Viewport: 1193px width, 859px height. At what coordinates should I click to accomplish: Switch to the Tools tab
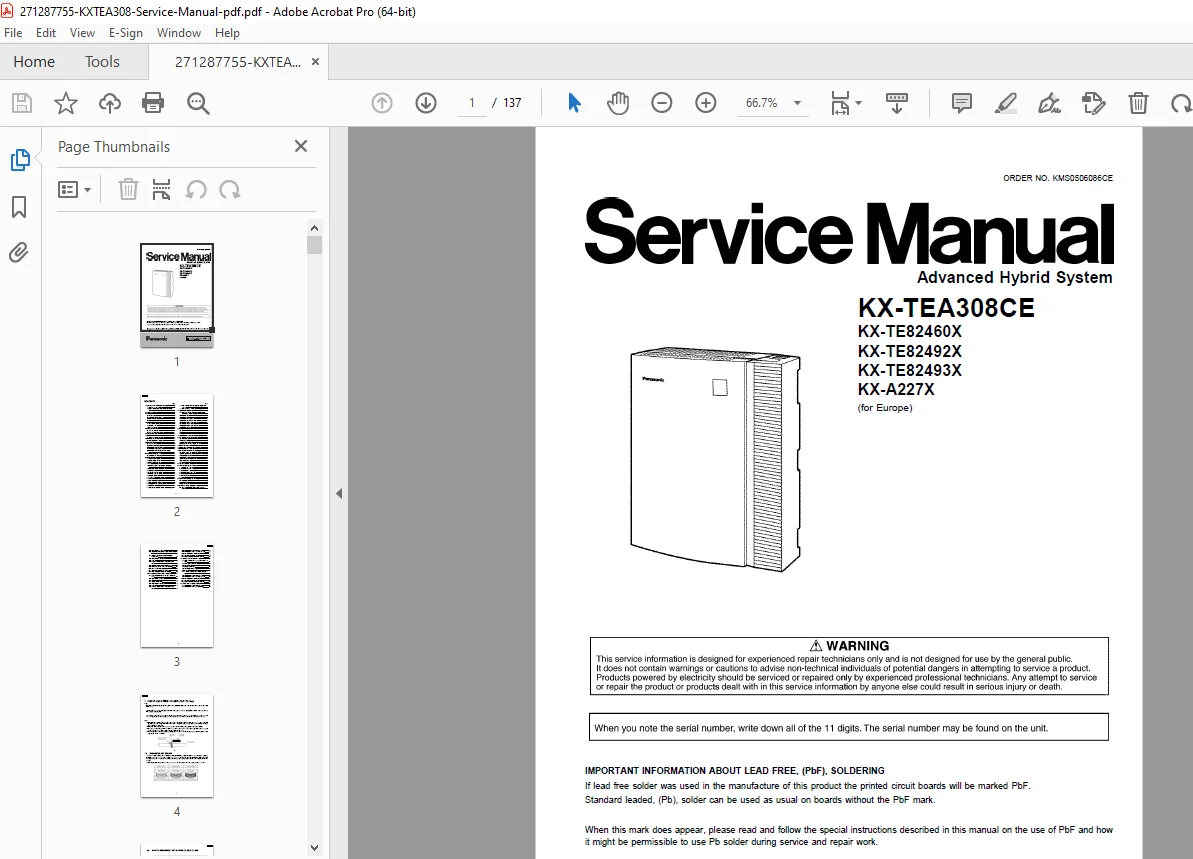102,62
